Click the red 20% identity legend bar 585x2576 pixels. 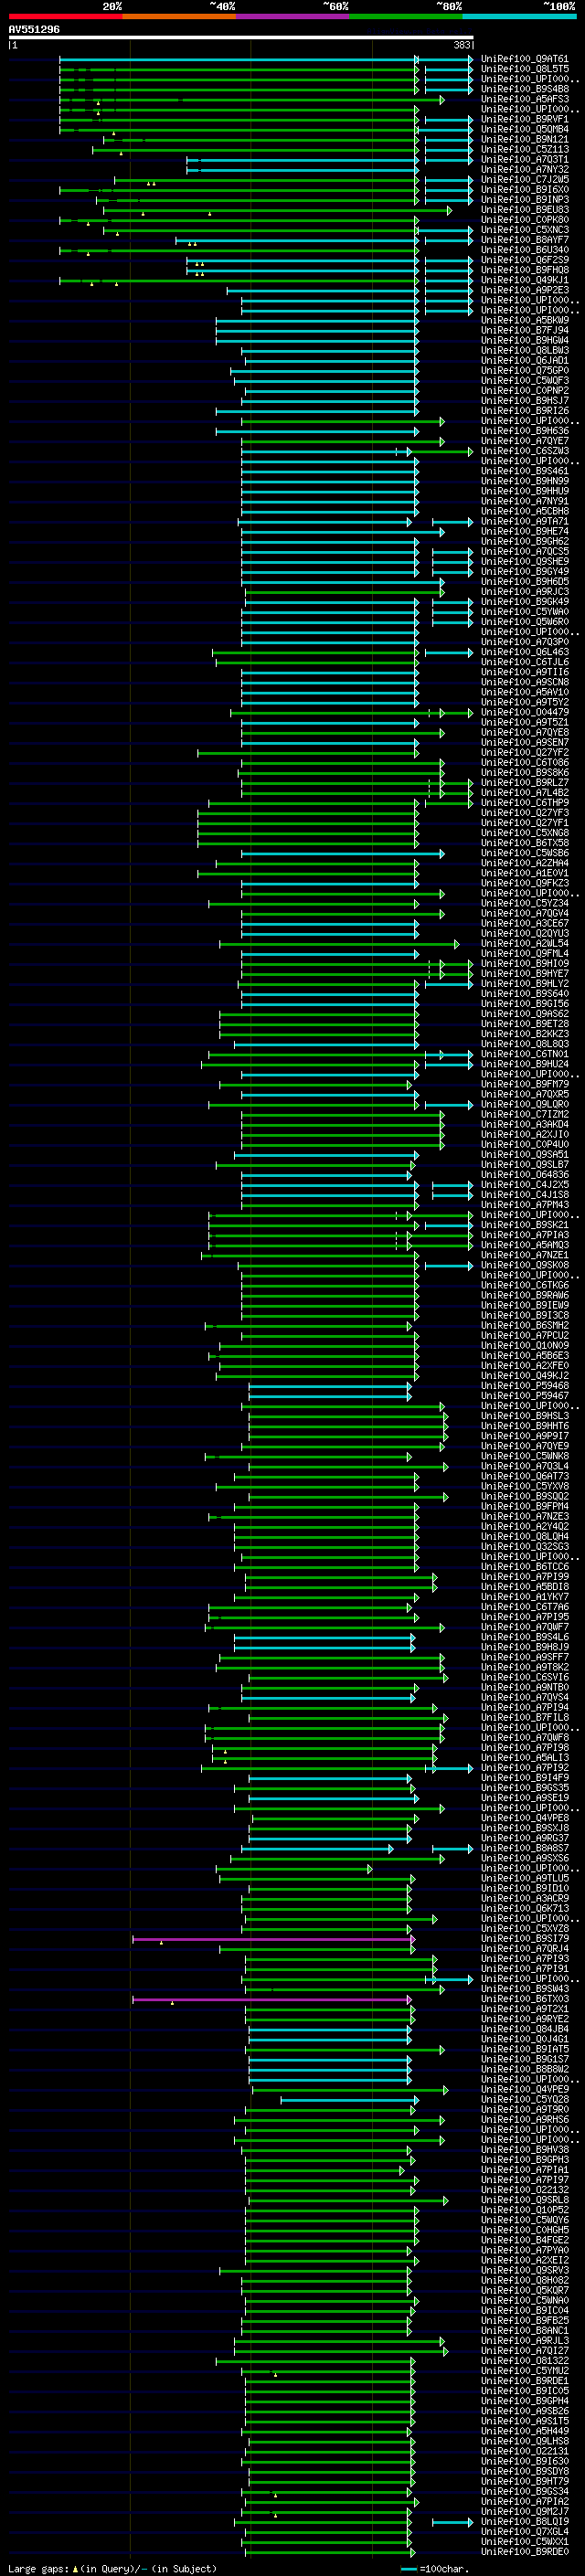66,16
